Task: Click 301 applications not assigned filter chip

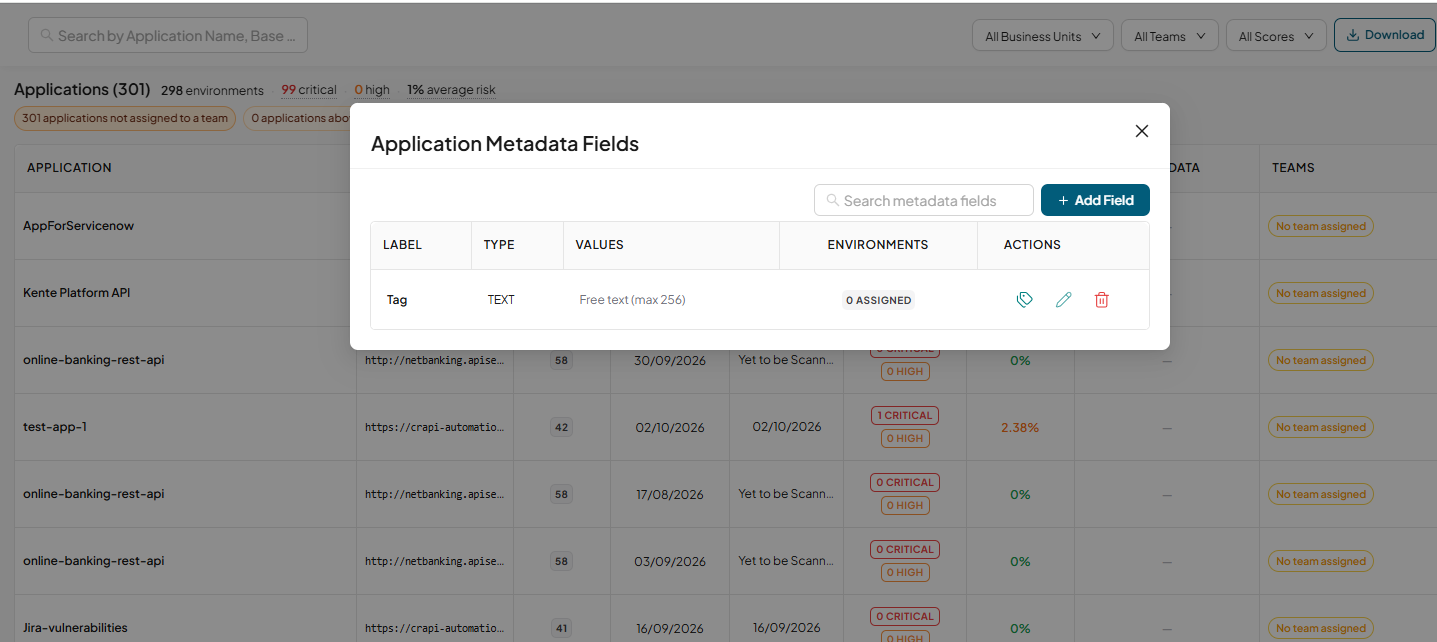Action: (x=125, y=118)
